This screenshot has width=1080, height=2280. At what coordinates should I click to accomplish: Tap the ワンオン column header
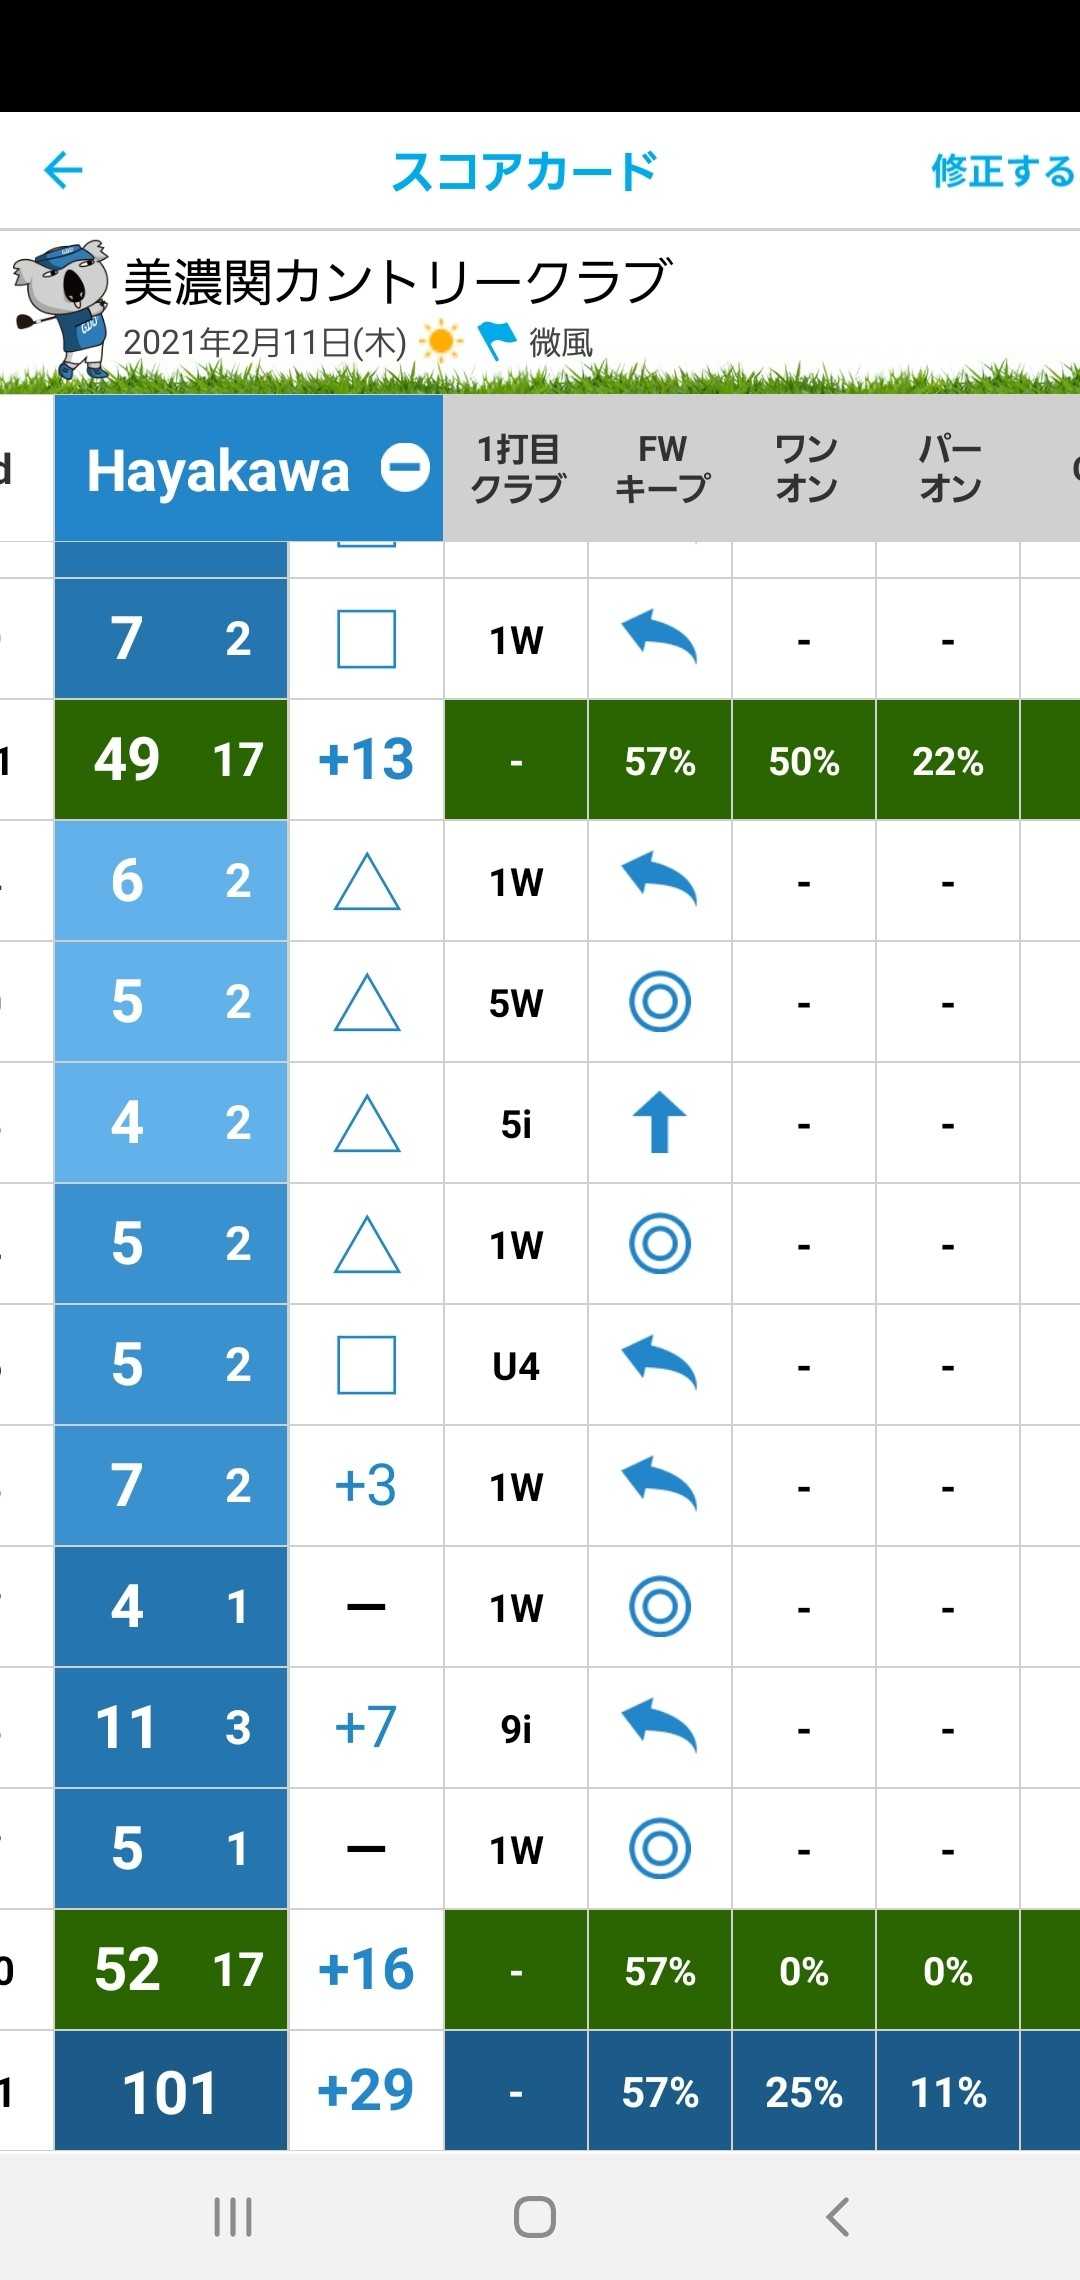805,468
